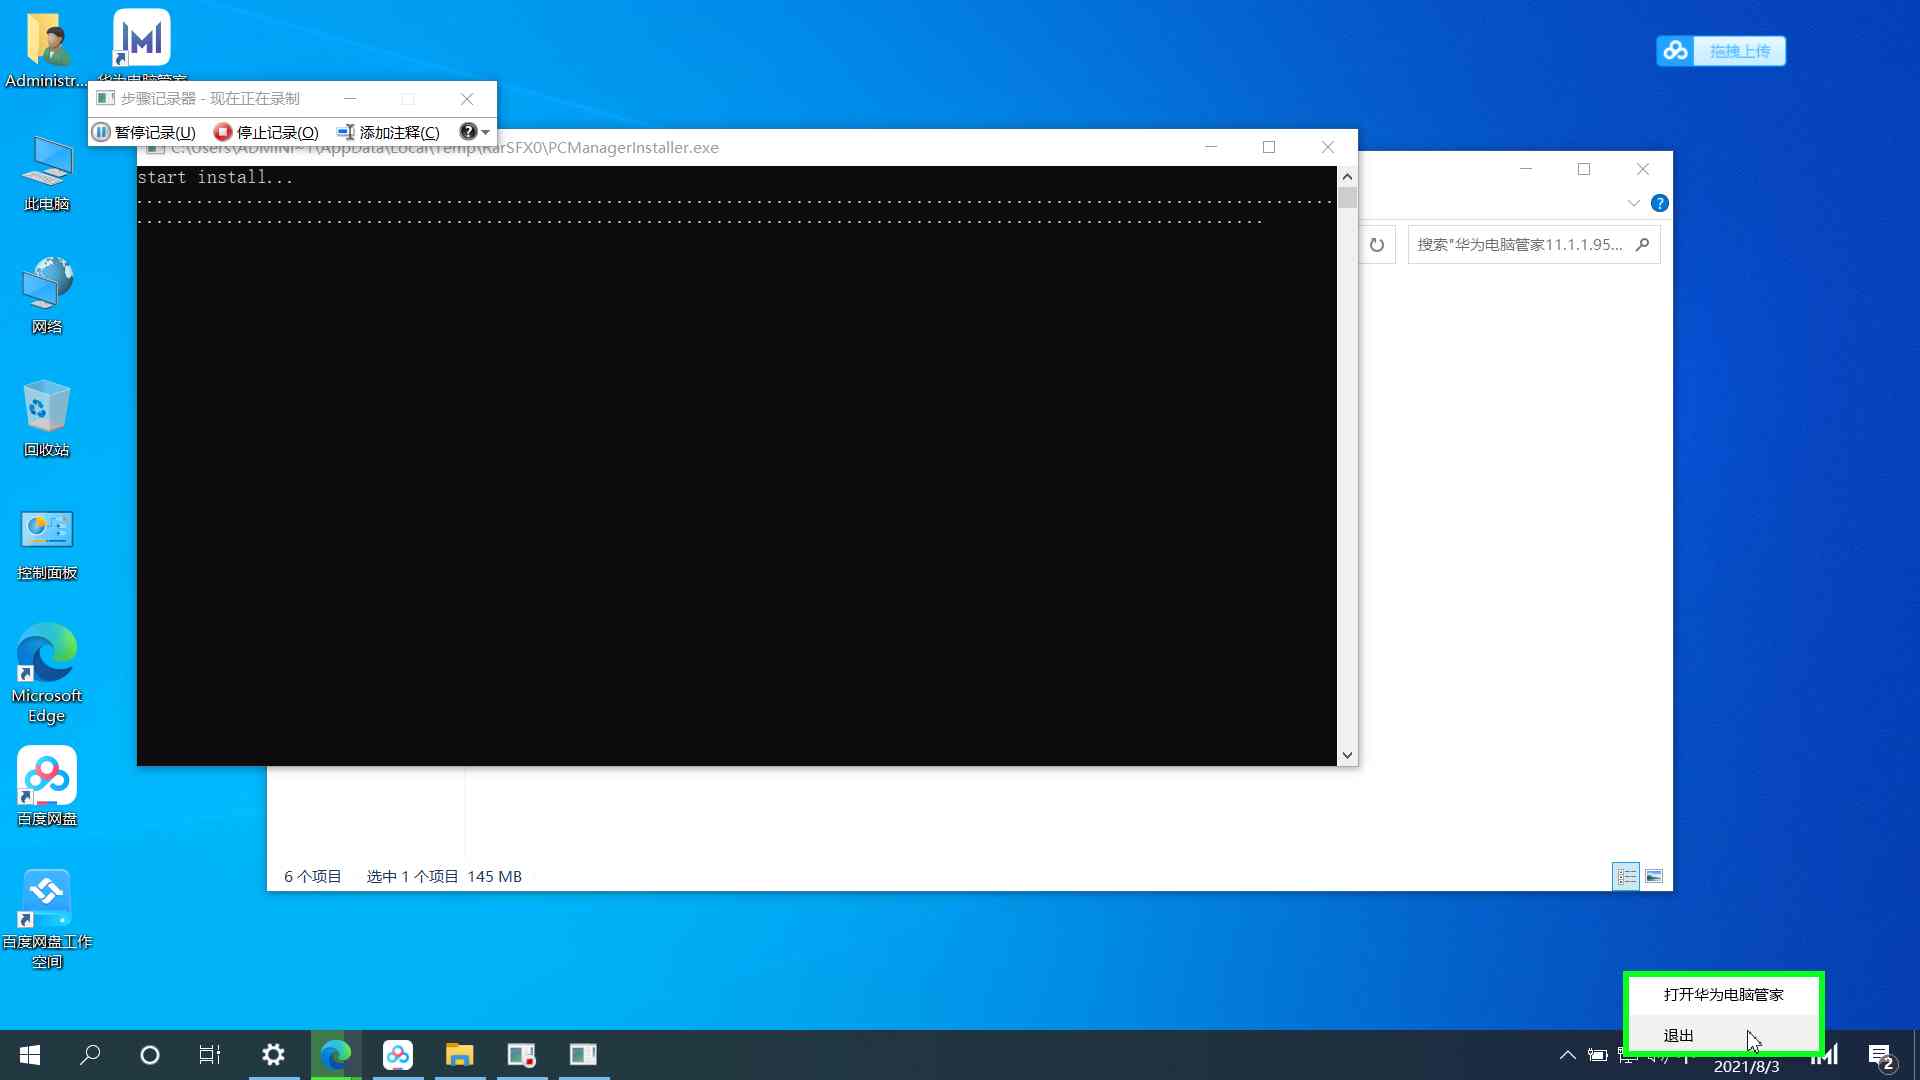Open File Explorer taskbar icon
Image resolution: width=1920 pixels, height=1080 pixels.
coord(459,1054)
